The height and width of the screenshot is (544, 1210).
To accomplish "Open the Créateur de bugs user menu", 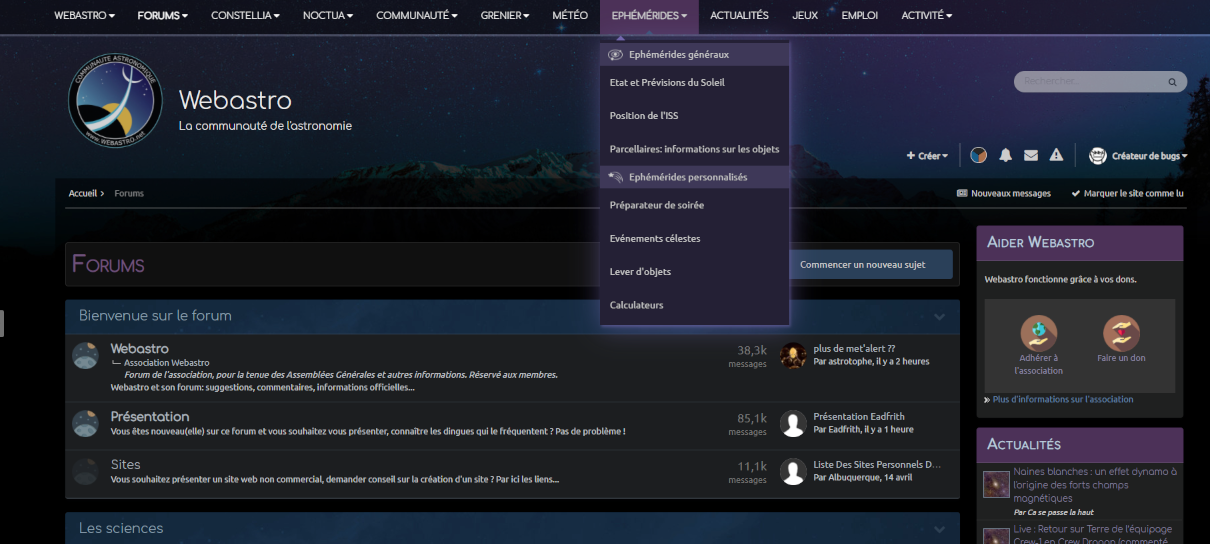I will [1149, 156].
